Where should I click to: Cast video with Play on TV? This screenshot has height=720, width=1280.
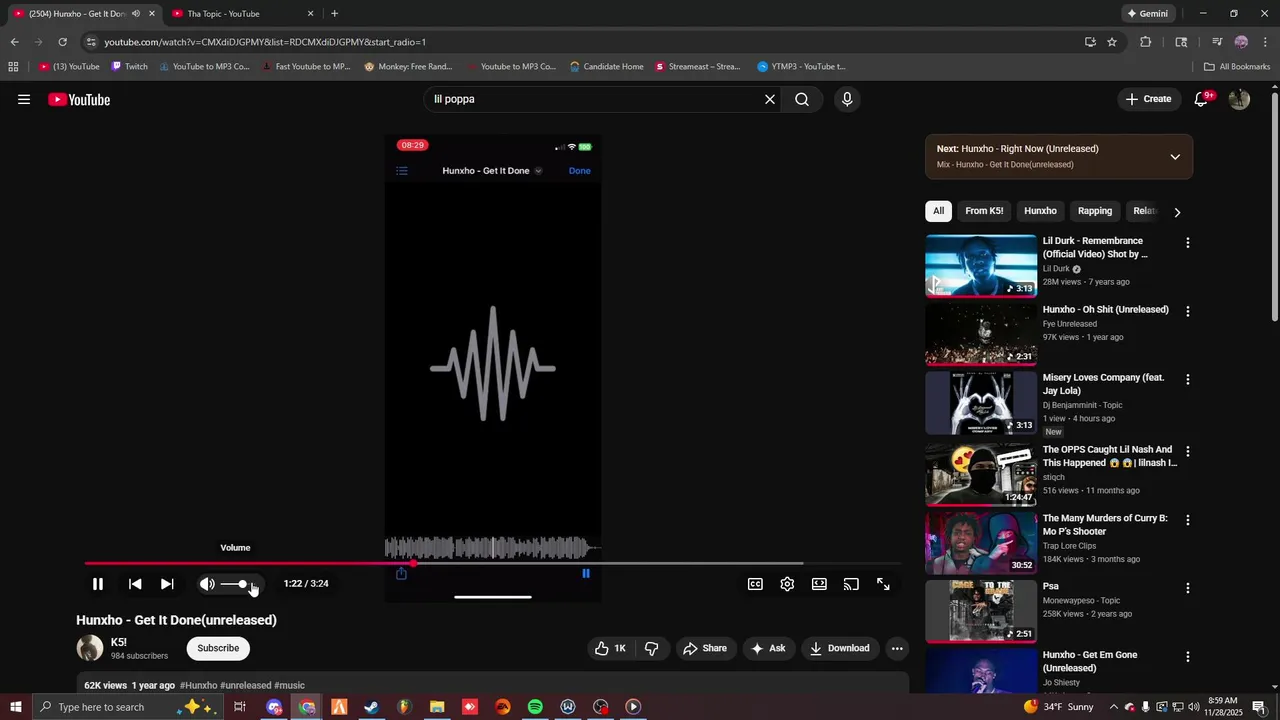point(851,584)
